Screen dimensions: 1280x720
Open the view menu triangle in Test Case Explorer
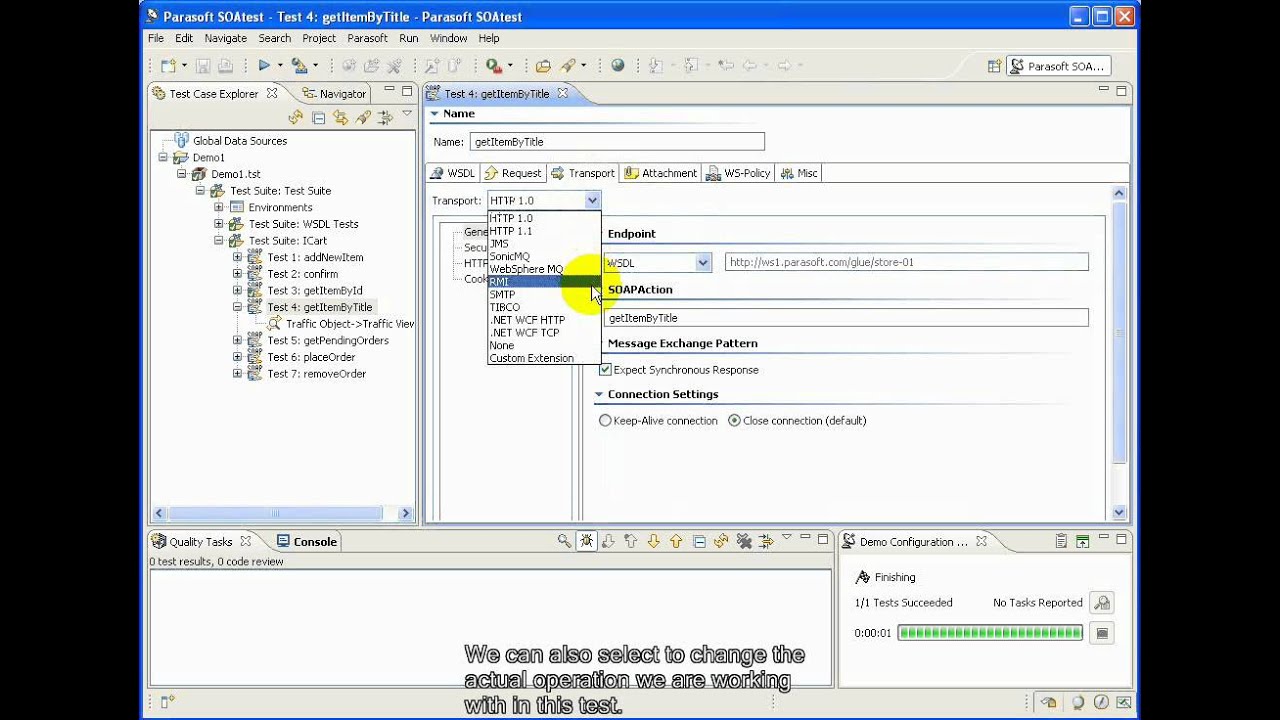(407, 115)
